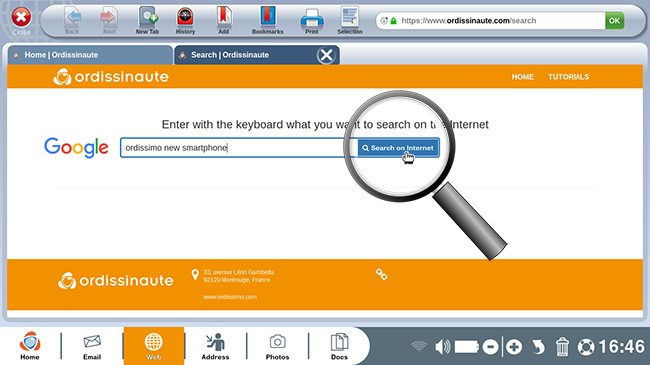650x365 pixels.
Task: Open the TUTORIALS menu link
Action: pyautogui.click(x=568, y=77)
